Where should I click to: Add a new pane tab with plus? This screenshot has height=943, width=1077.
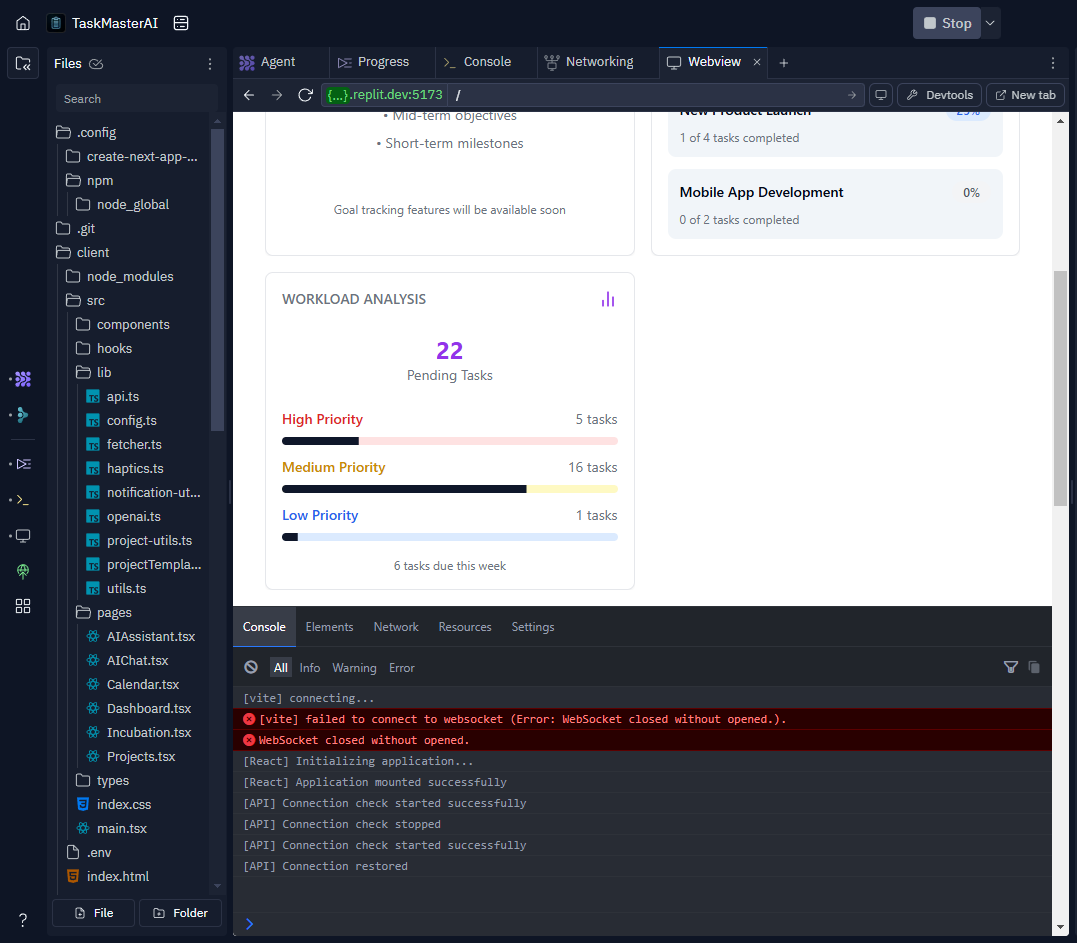tap(784, 63)
